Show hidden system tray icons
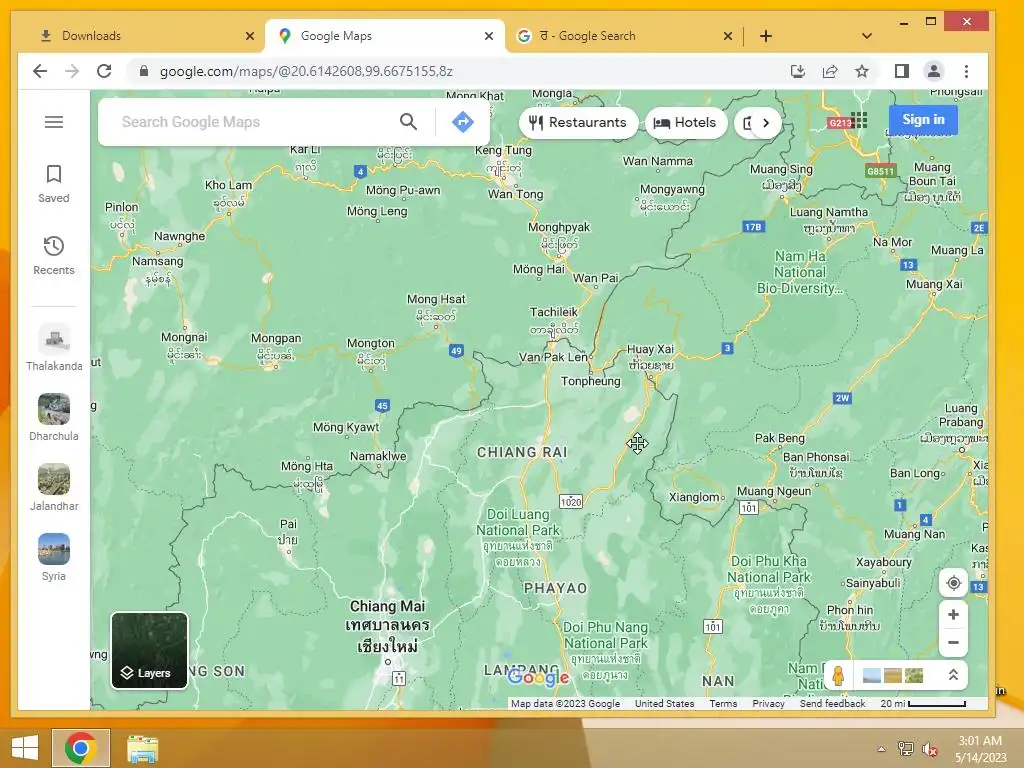The image size is (1024, 768). (x=881, y=749)
